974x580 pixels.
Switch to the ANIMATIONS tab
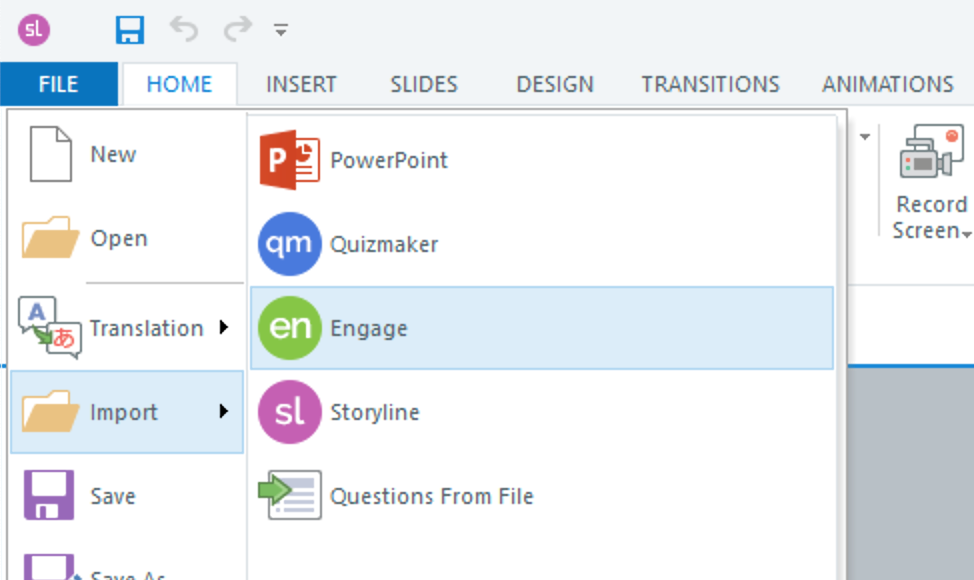887,84
